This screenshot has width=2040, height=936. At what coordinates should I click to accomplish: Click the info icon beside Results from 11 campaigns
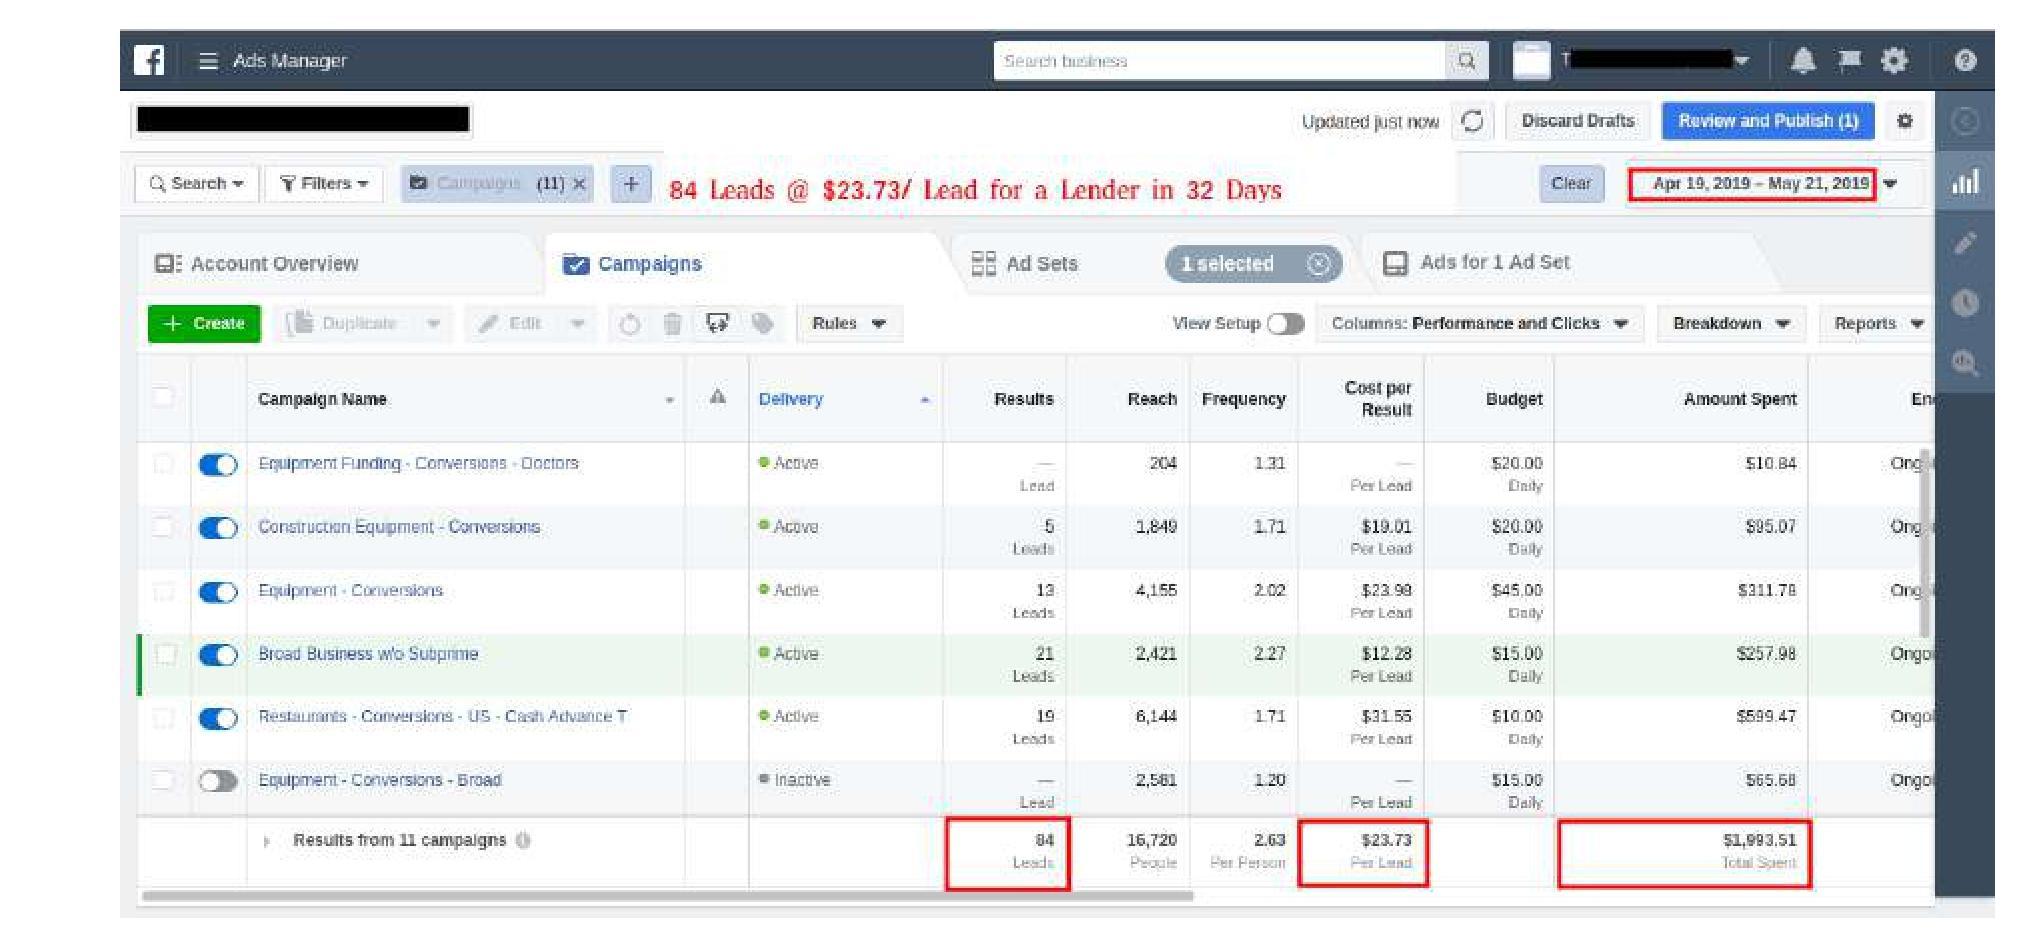tap(523, 840)
